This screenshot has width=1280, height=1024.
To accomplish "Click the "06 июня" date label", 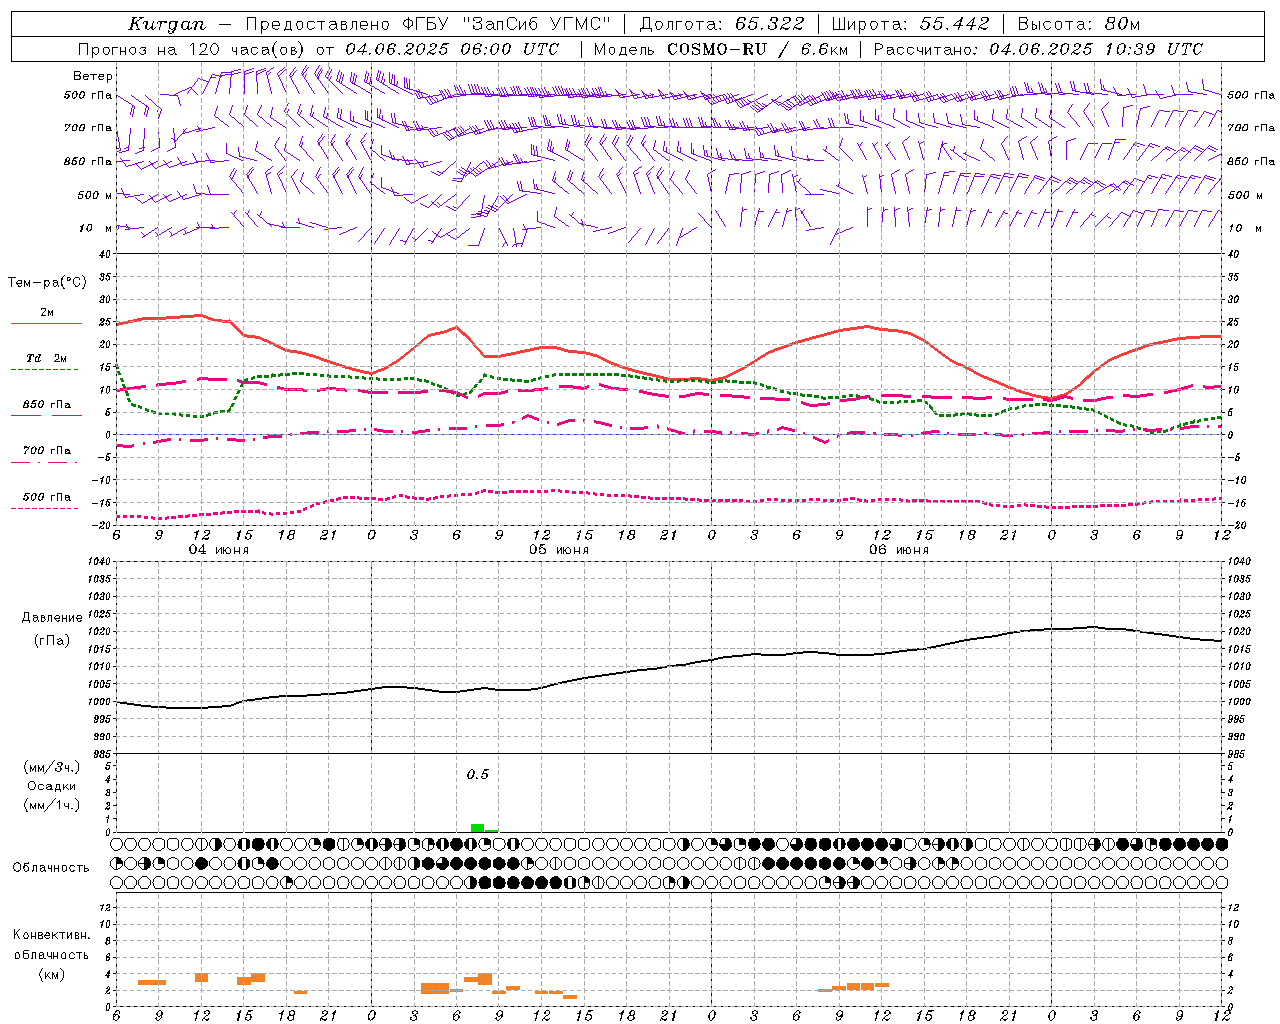I will pyautogui.click(x=898, y=550).
